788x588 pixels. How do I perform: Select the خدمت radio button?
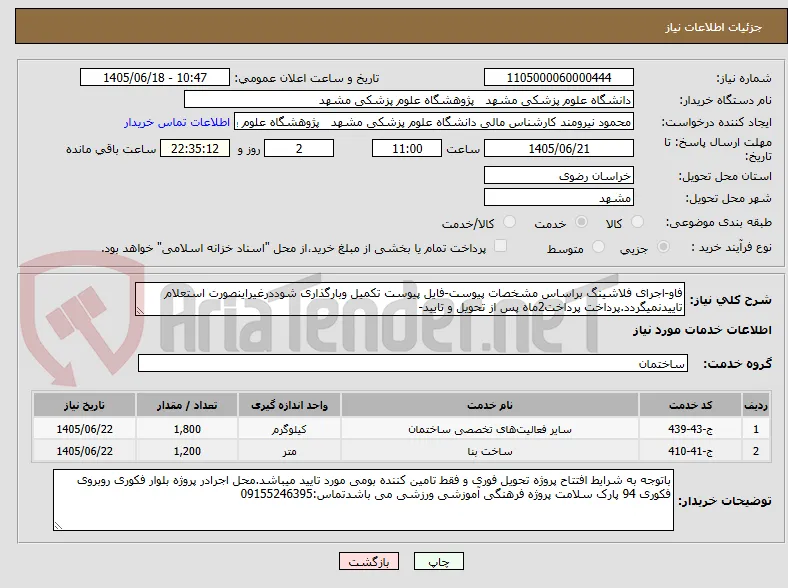click(x=581, y=222)
